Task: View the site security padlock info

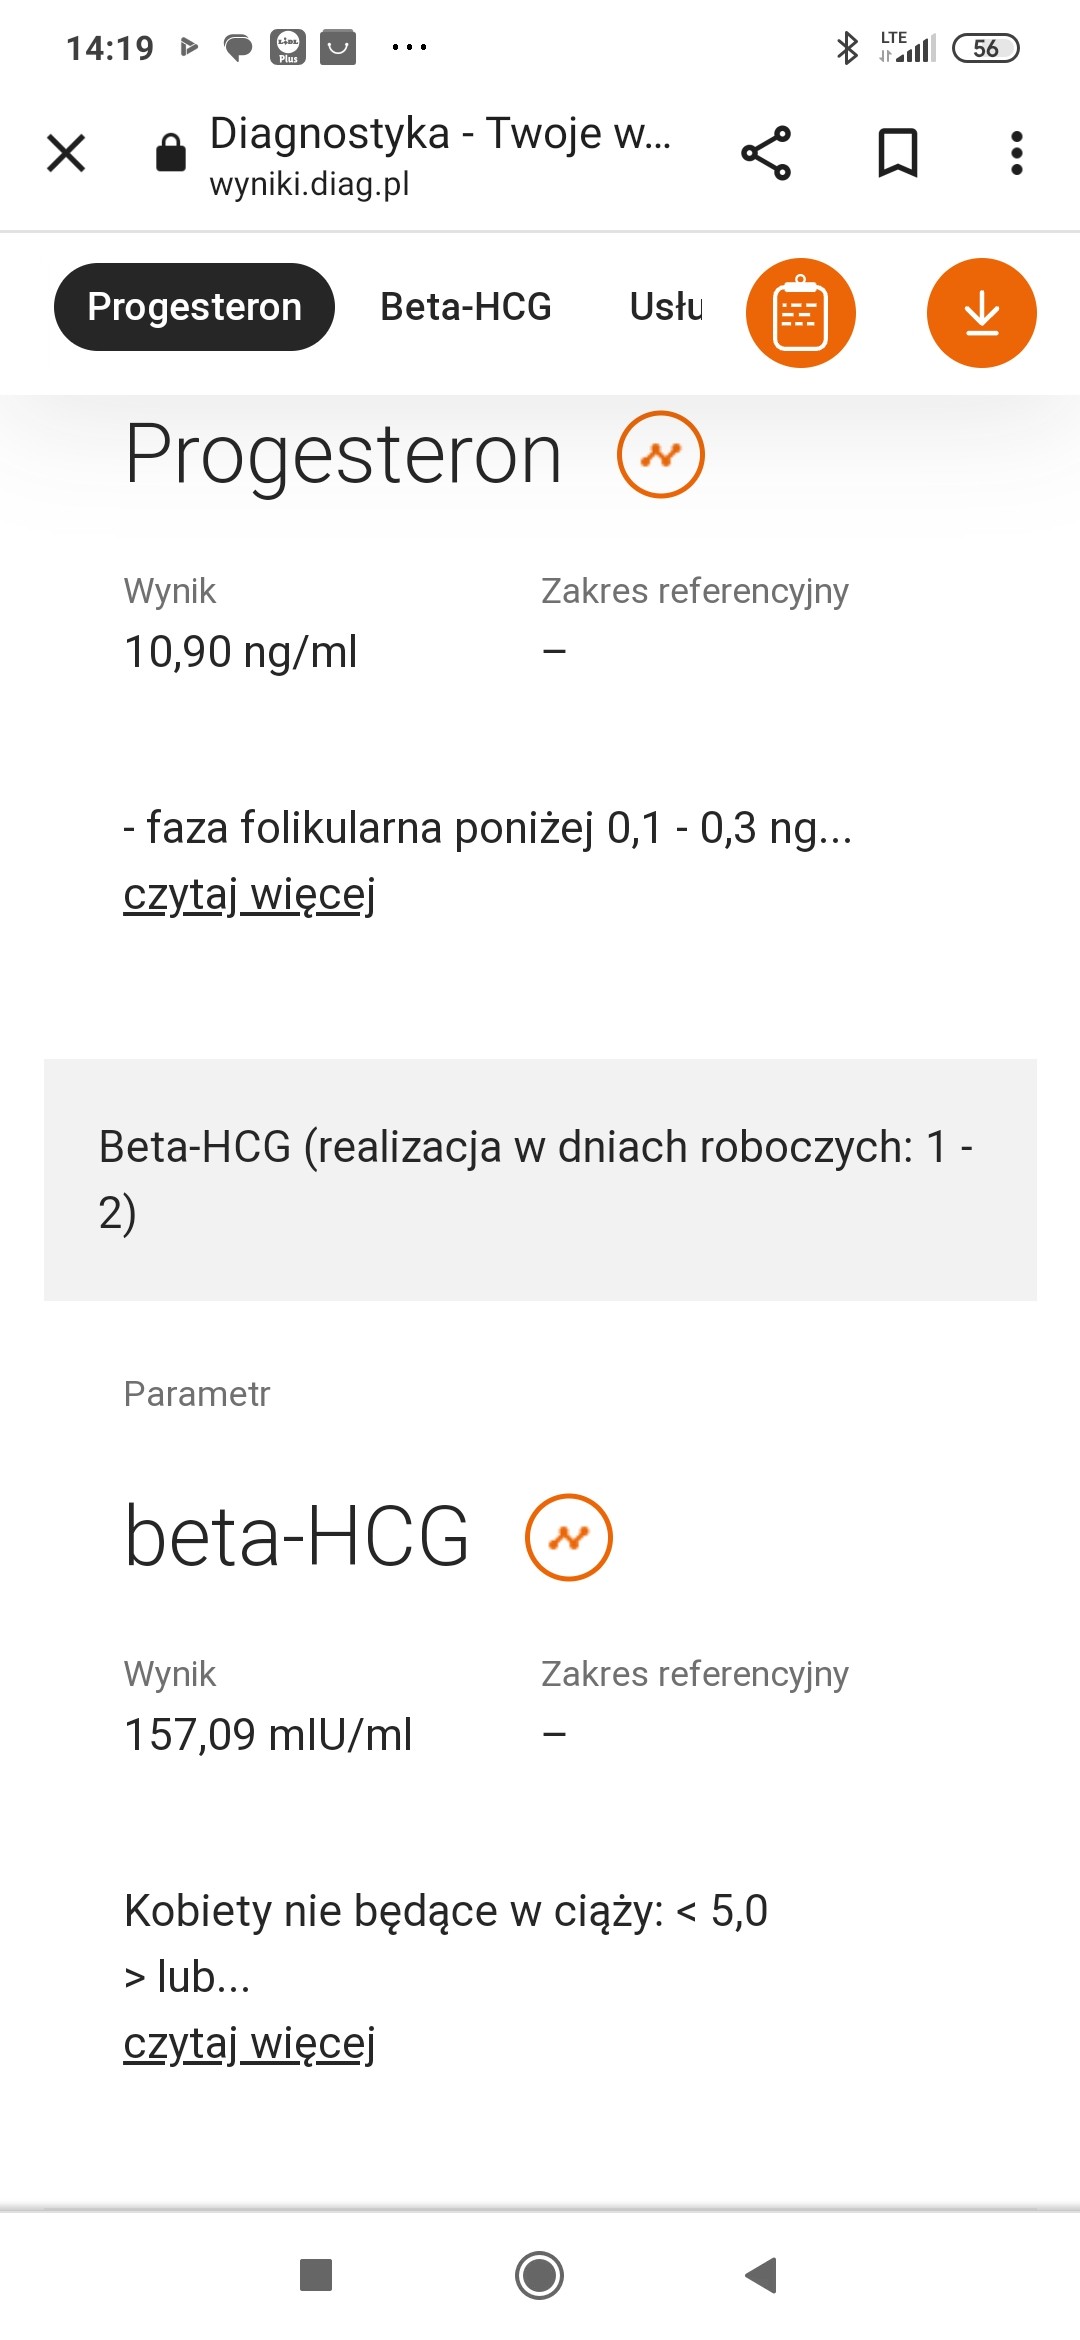Action: [x=171, y=153]
